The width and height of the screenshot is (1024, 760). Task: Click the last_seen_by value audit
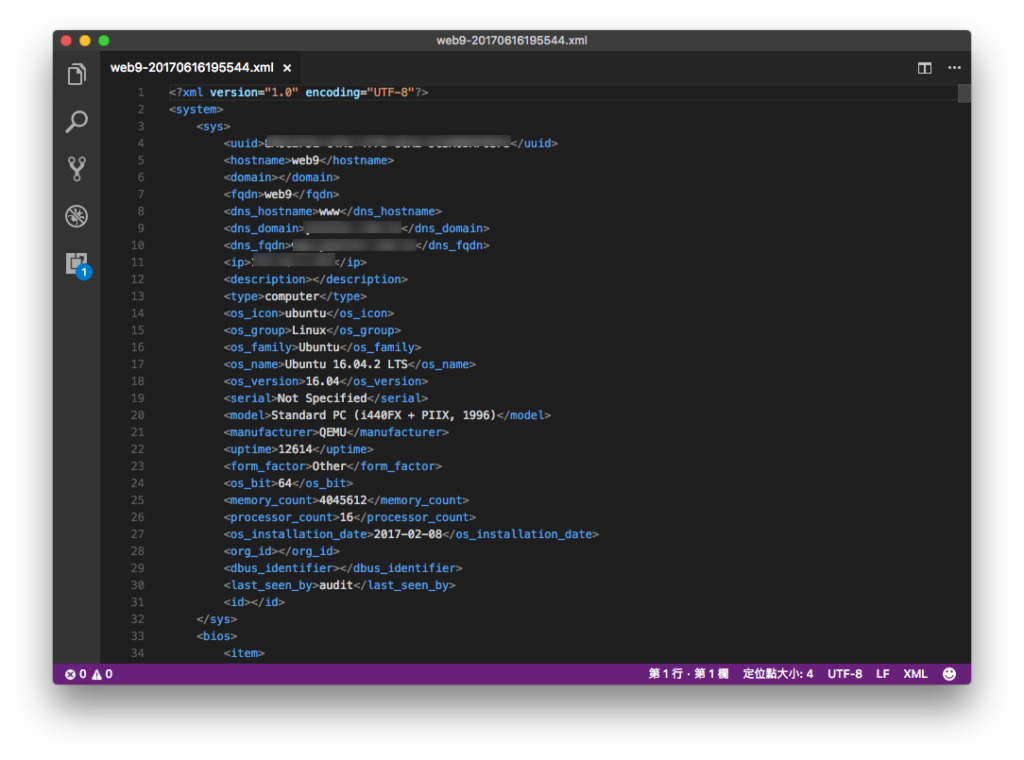point(336,585)
